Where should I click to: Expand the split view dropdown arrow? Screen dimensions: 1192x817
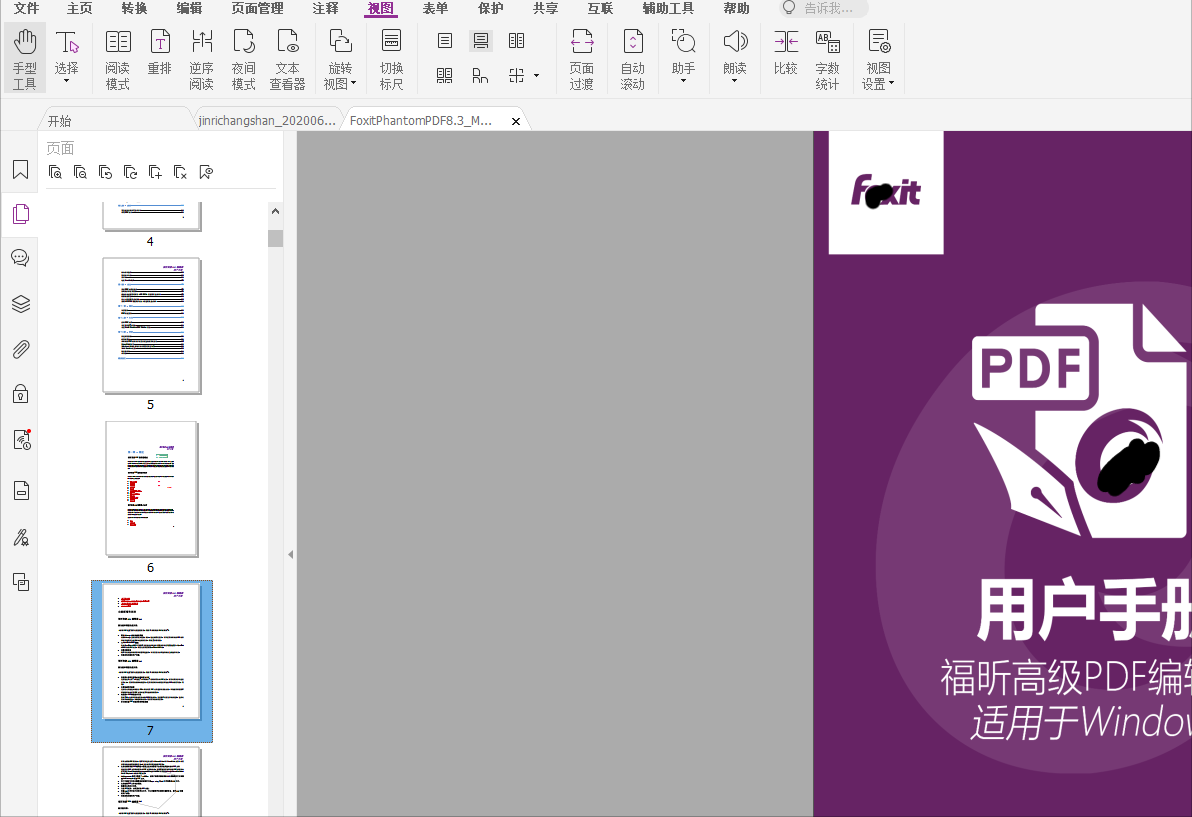click(537, 75)
